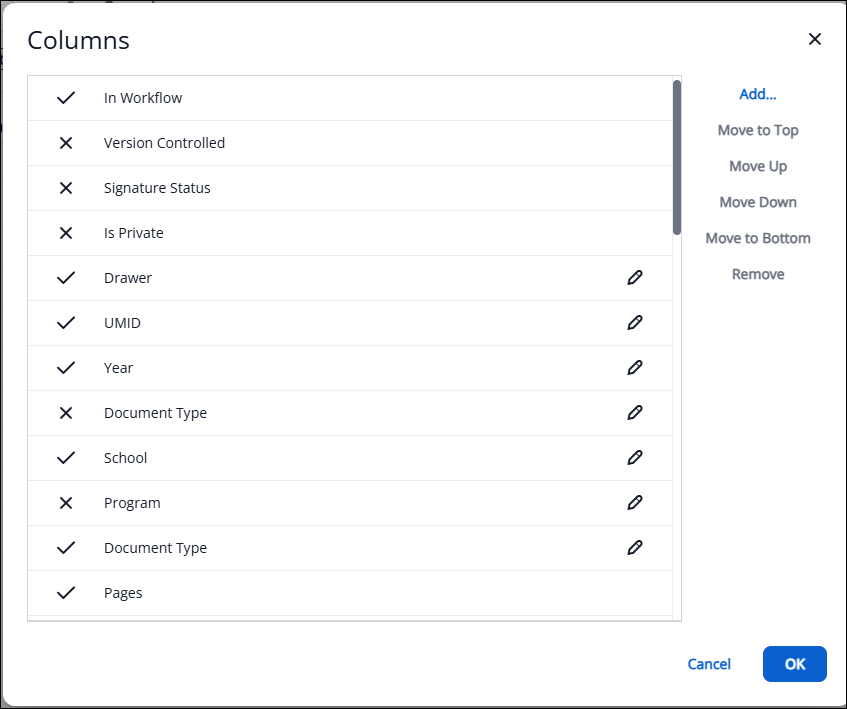
Task: Edit the School column via pencil icon
Action: (635, 457)
